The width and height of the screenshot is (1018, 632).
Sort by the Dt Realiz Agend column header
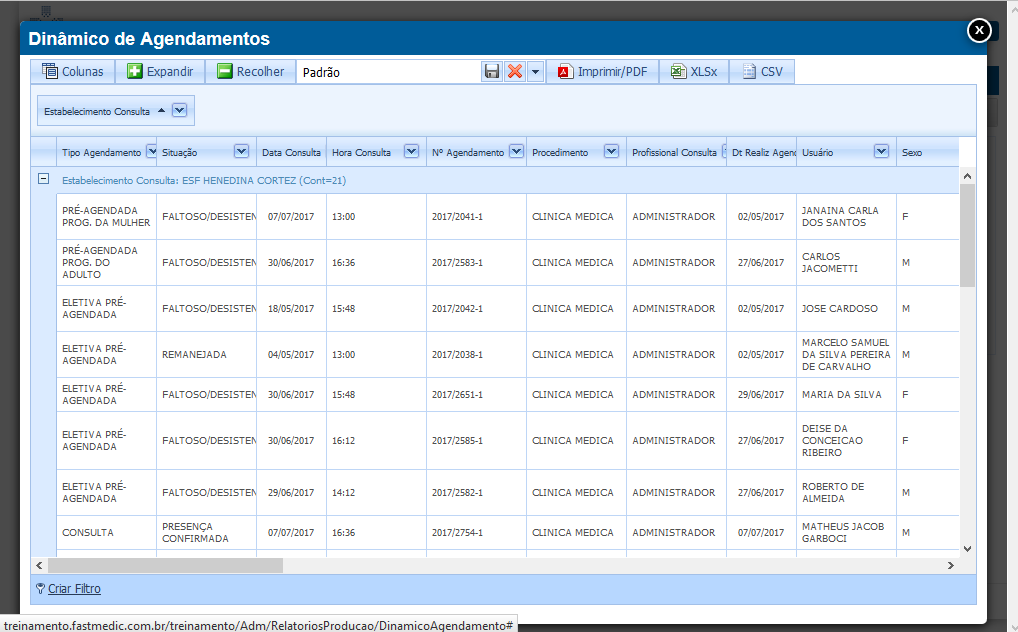(x=762, y=153)
